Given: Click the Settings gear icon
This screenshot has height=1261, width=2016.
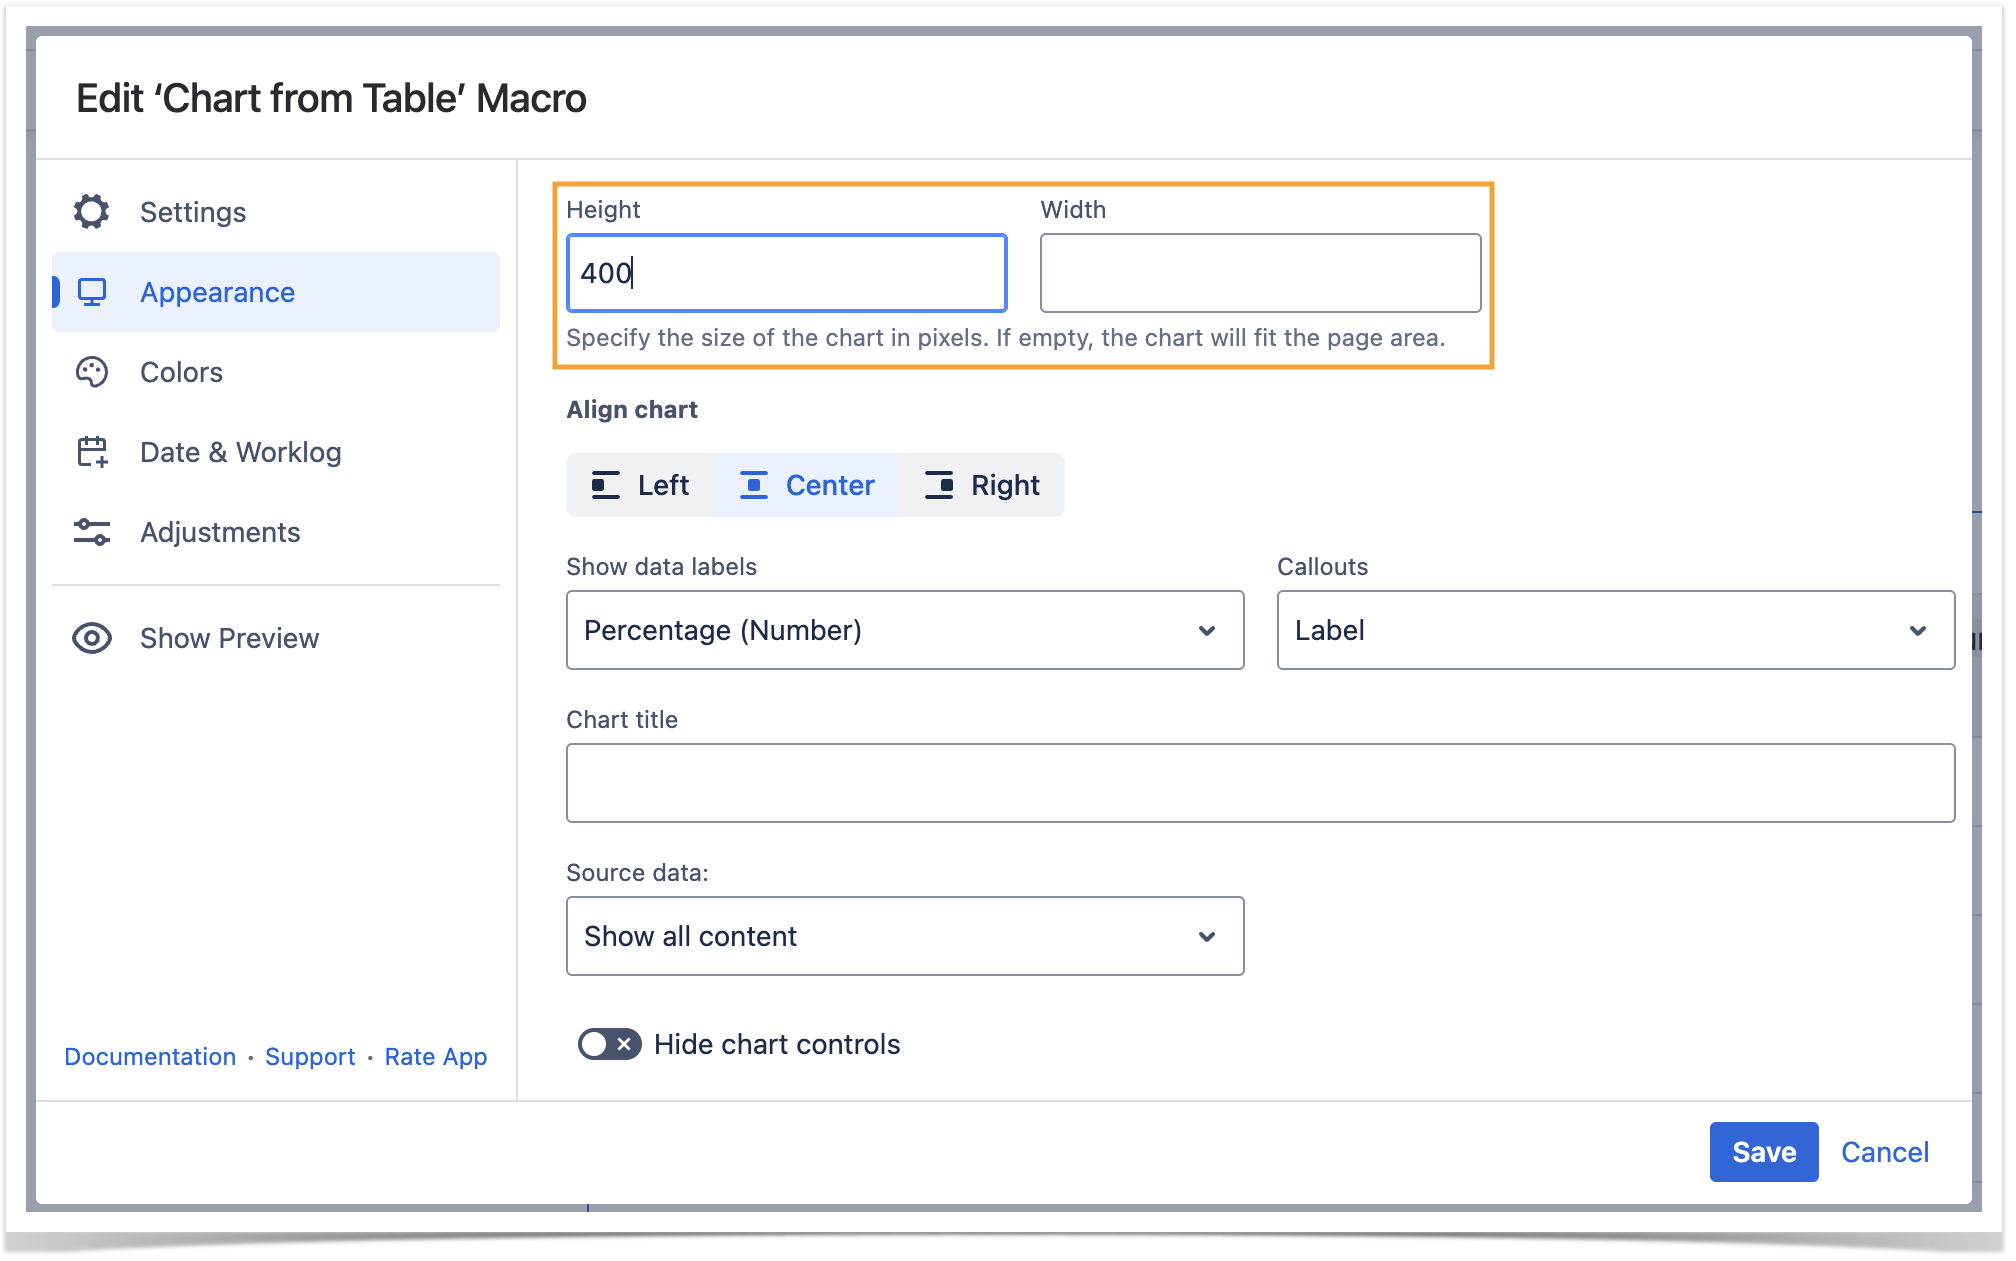Looking at the screenshot, I should pyautogui.click(x=91, y=212).
